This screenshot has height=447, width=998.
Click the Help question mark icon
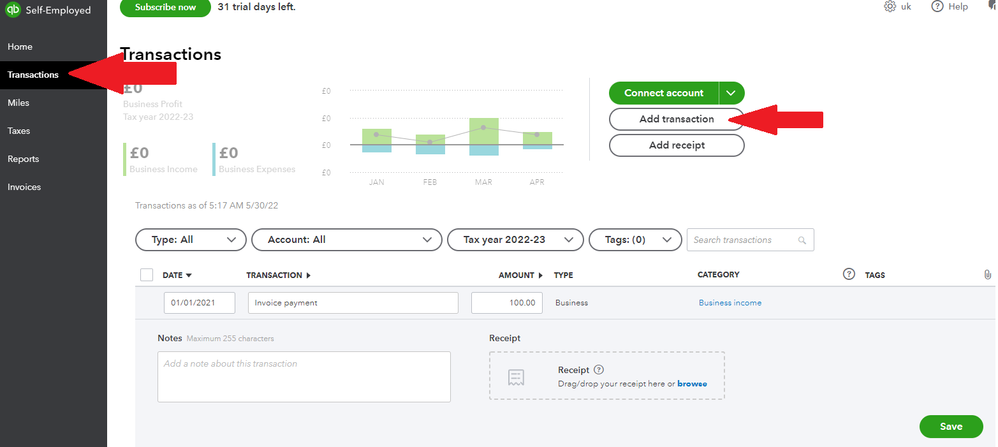coord(937,7)
